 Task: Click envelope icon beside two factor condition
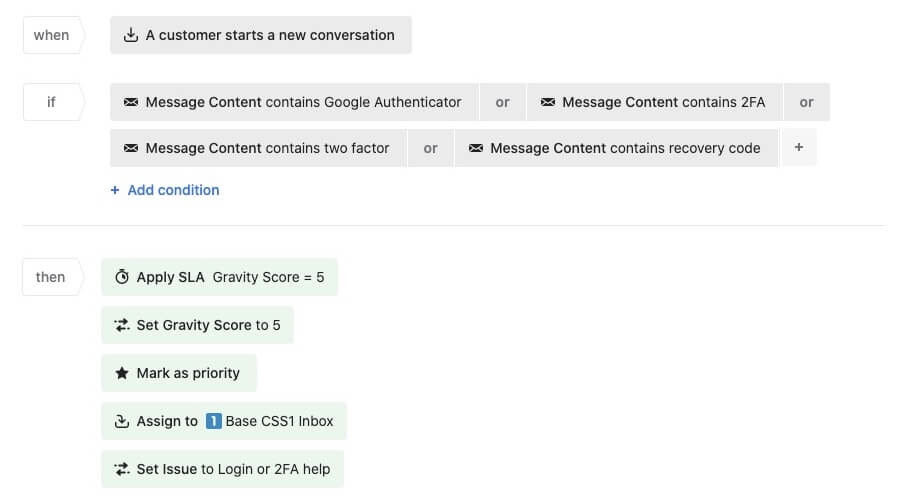(x=131, y=148)
